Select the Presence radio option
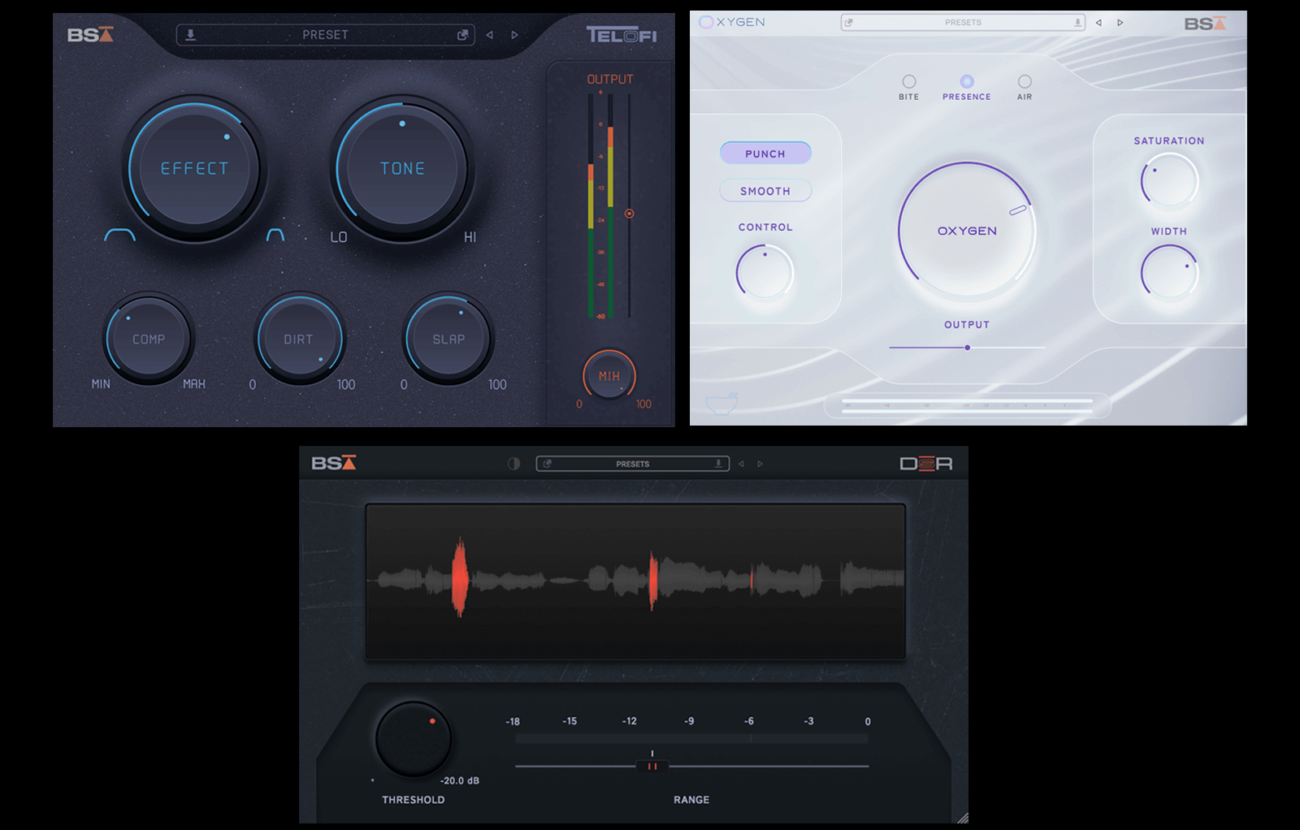The height and width of the screenshot is (830, 1300). [x=966, y=82]
